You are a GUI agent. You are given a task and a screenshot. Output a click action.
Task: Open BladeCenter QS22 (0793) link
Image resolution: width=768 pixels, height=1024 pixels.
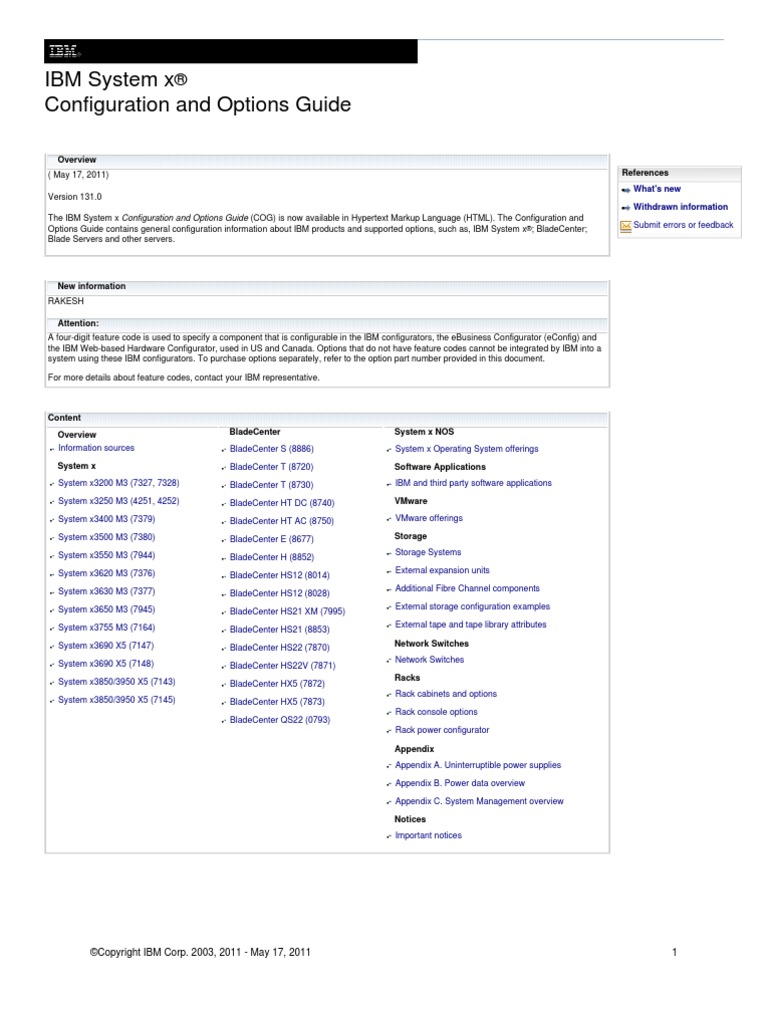(x=280, y=720)
